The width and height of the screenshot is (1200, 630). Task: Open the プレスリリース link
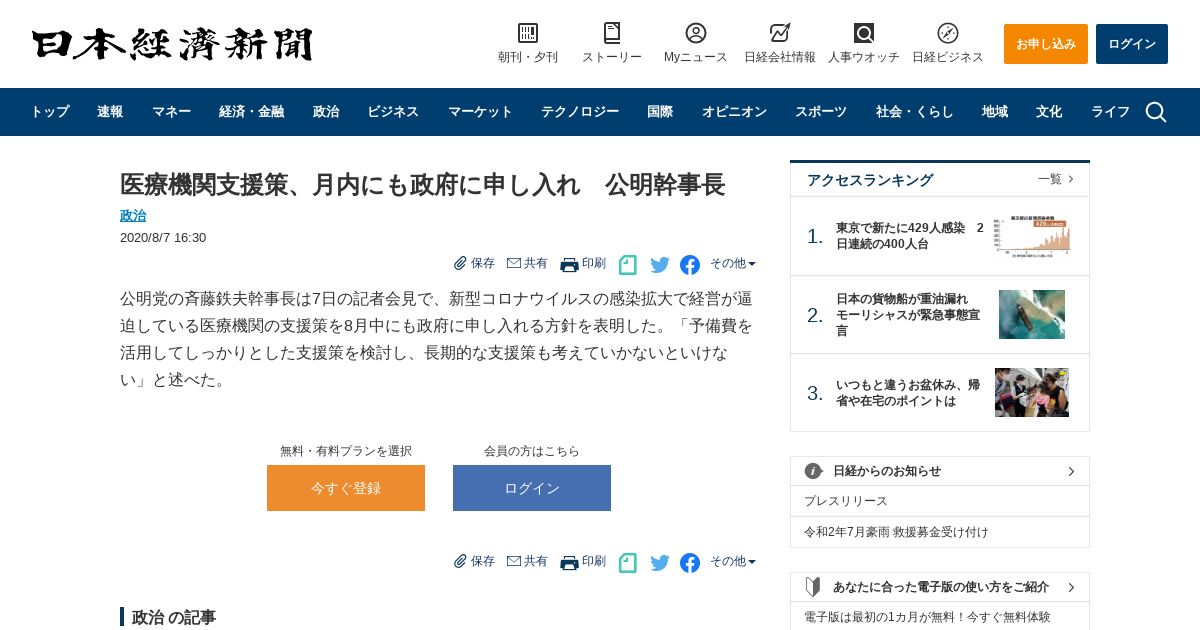point(846,501)
